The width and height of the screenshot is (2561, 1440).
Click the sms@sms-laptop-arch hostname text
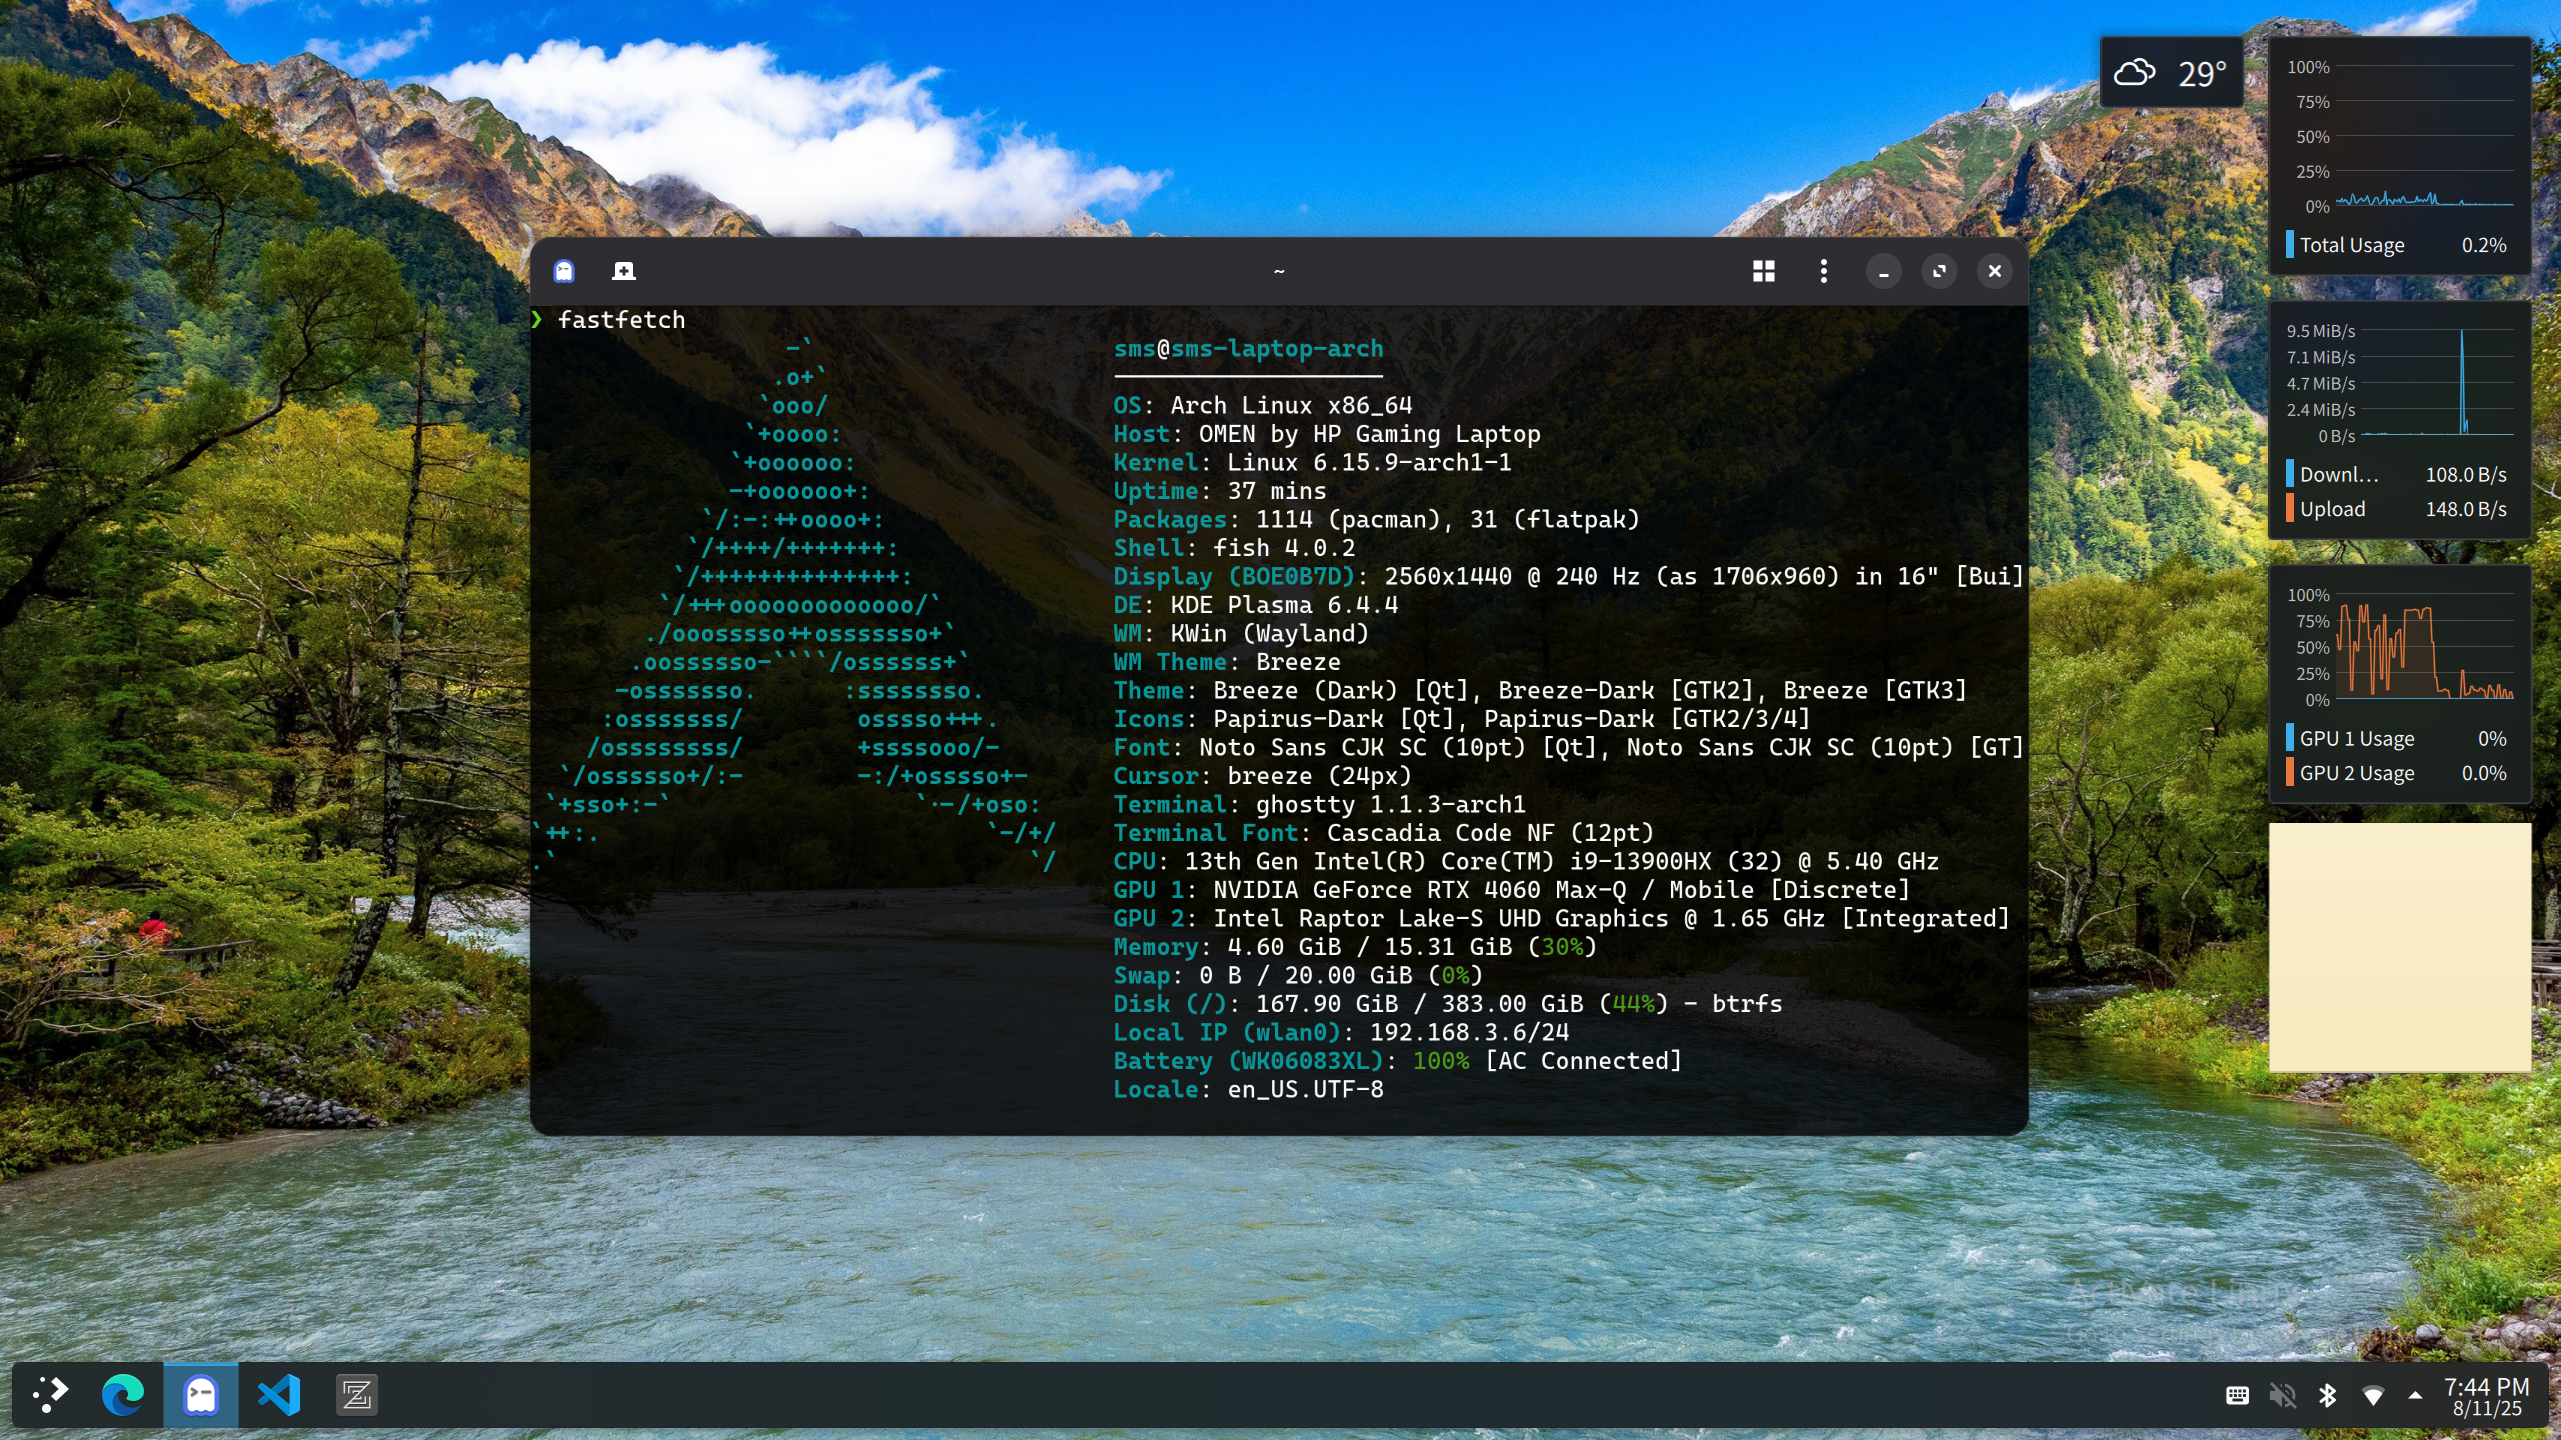[1248, 348]
